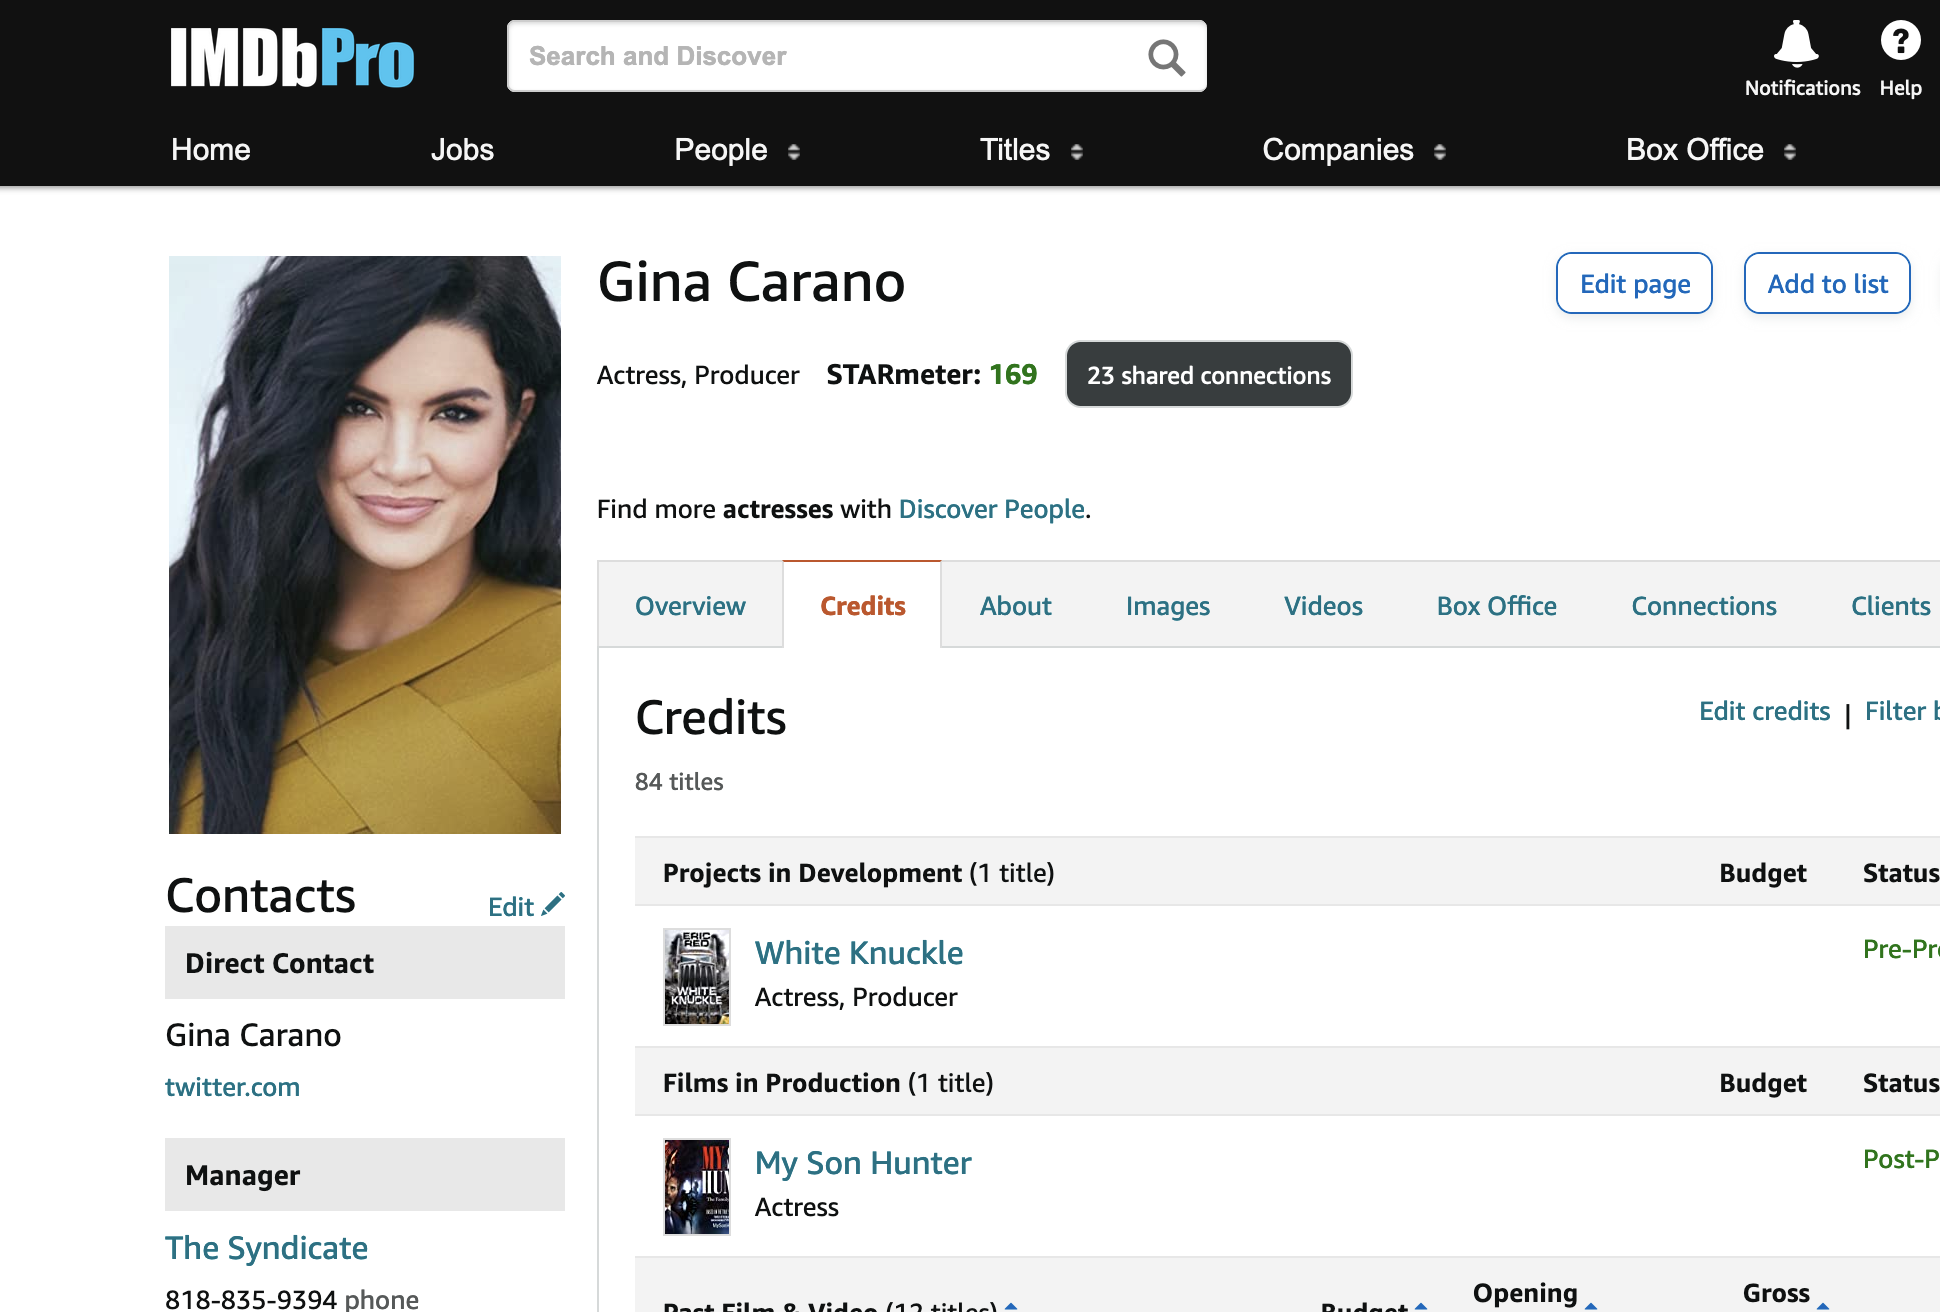Image resolution: width=1940 pixels, height=1312 pixels.
Task: Expand the People dropdown menu
Action: coord(737,150)
